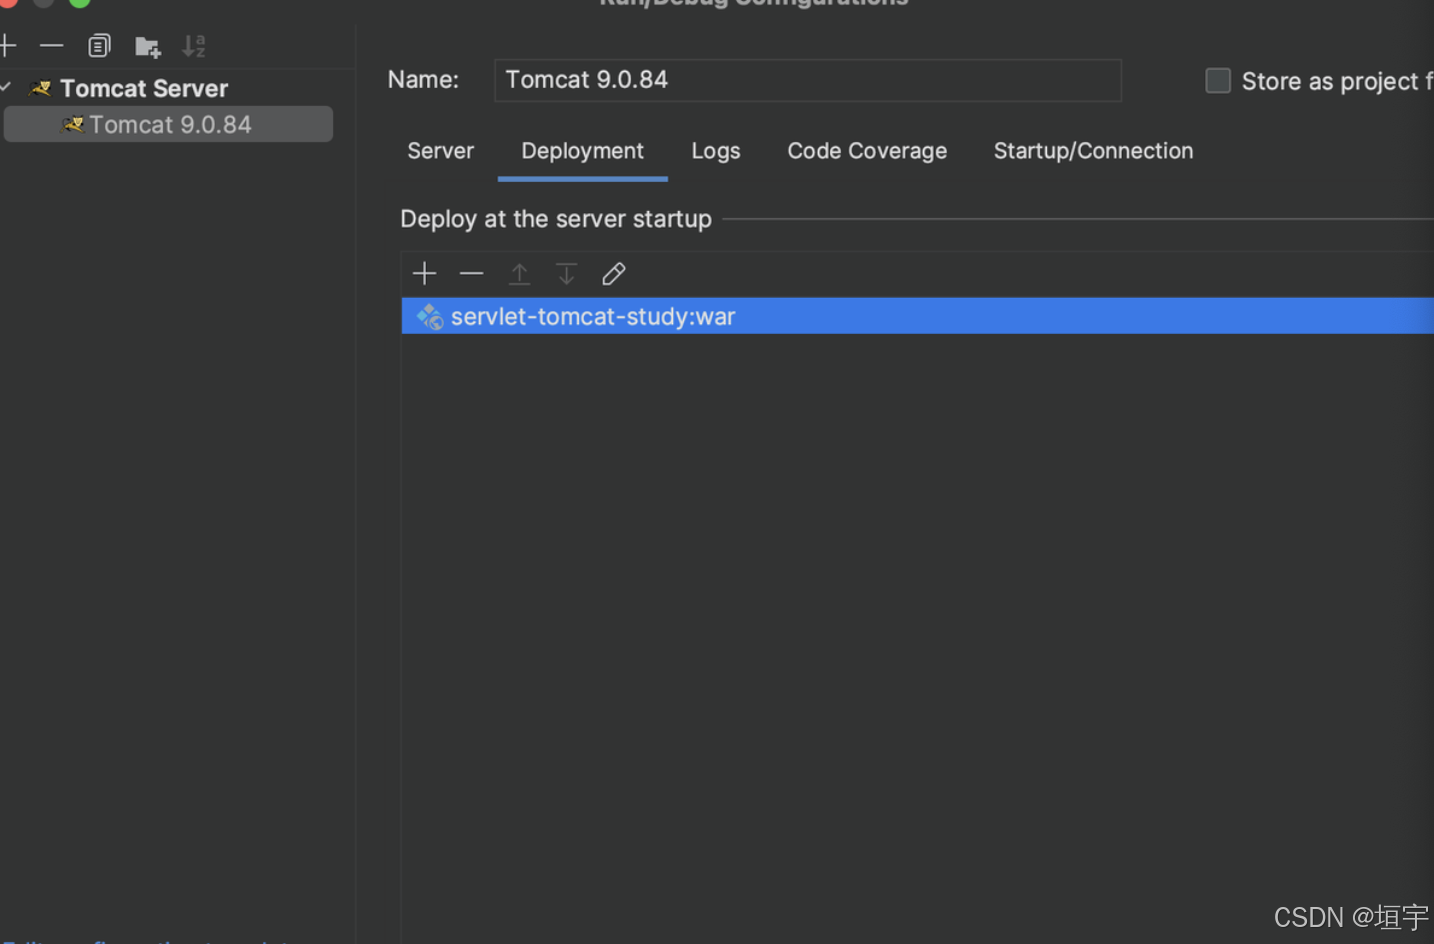Sort configurations alphabetically
Image resolution: width=1434 pixels, height=944 pixels.
click(x=194, y=46)
